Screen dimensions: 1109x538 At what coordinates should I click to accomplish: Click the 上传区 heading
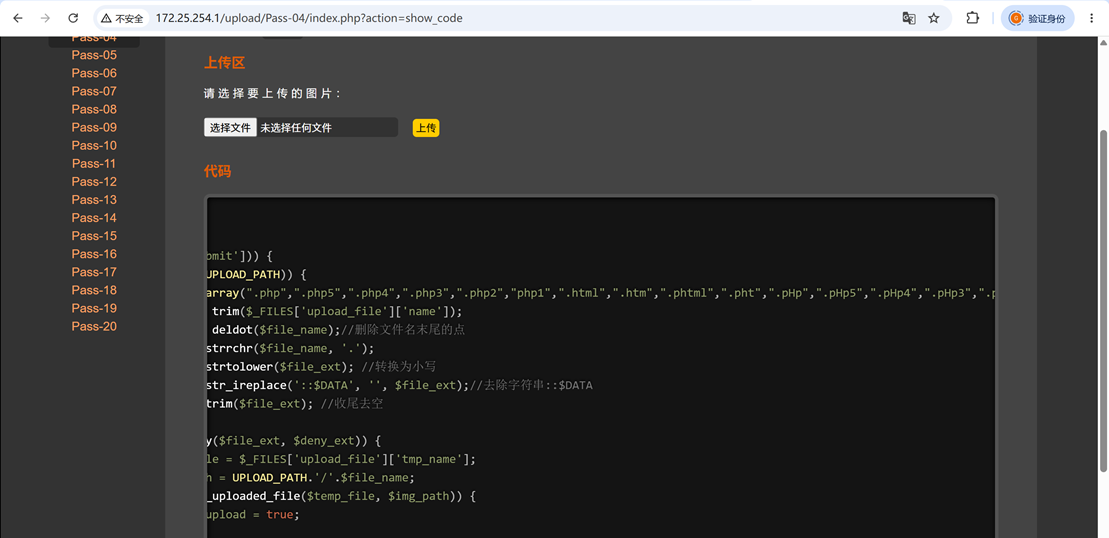pyautogui.click(x=224, y=63)
